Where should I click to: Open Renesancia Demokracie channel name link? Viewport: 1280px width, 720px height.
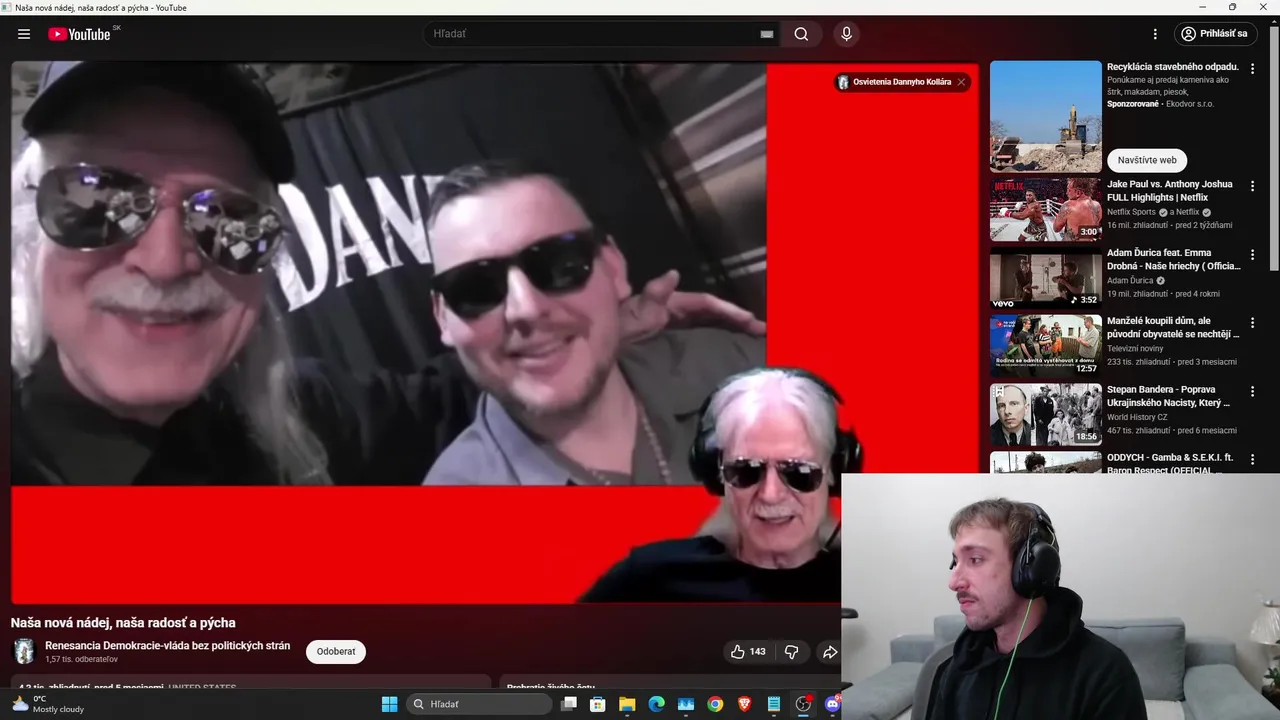[167, 646]
